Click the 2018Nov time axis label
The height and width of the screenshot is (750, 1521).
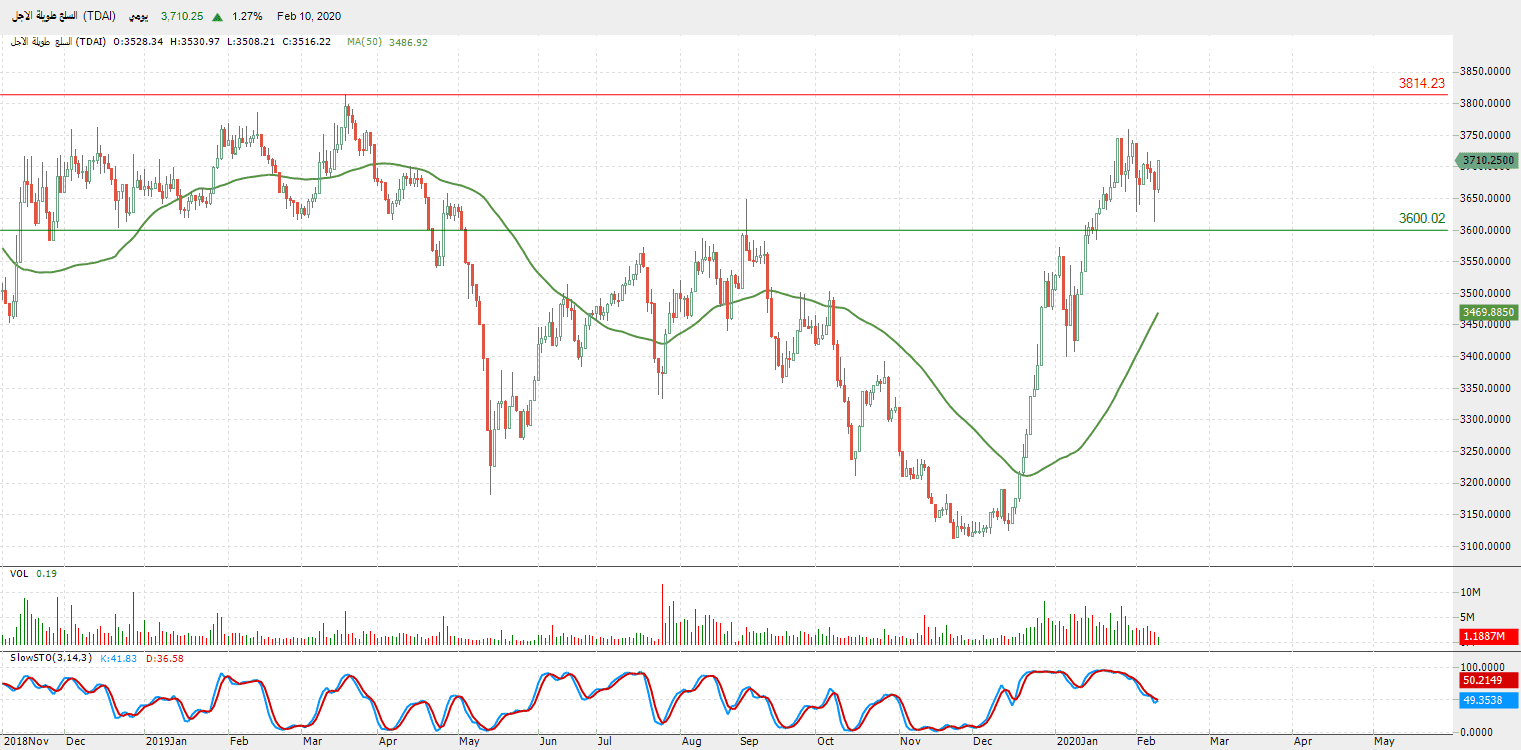25,741
